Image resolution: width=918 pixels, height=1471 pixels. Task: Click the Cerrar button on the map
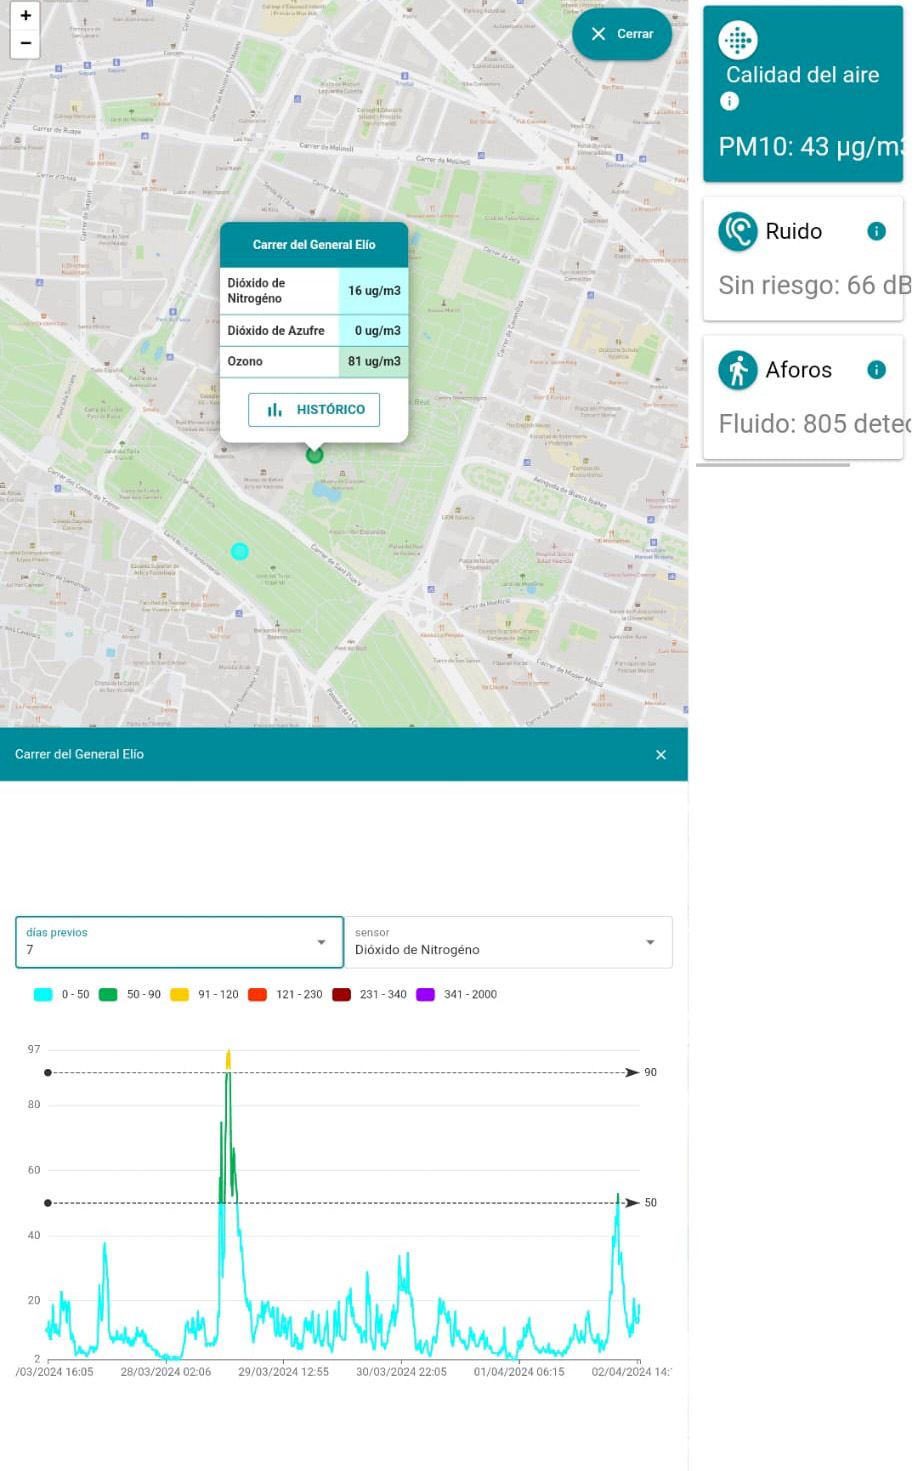point(622,34)
